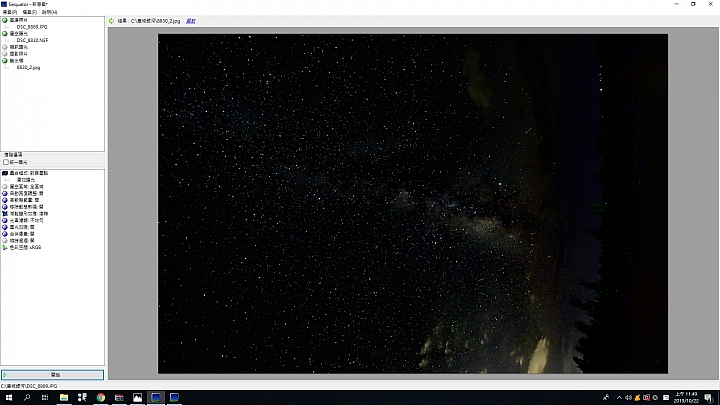Open the File (F) menu
This screenshot has width=720, height=405.
point(29,12)
